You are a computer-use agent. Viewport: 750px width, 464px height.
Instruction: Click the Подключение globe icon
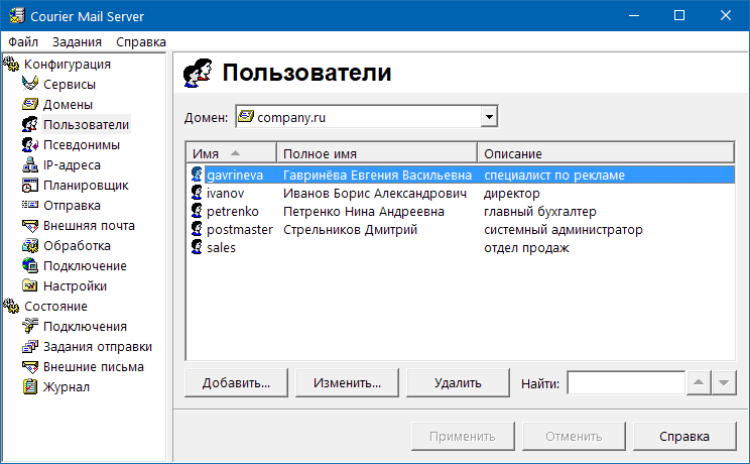pos(30,265)
